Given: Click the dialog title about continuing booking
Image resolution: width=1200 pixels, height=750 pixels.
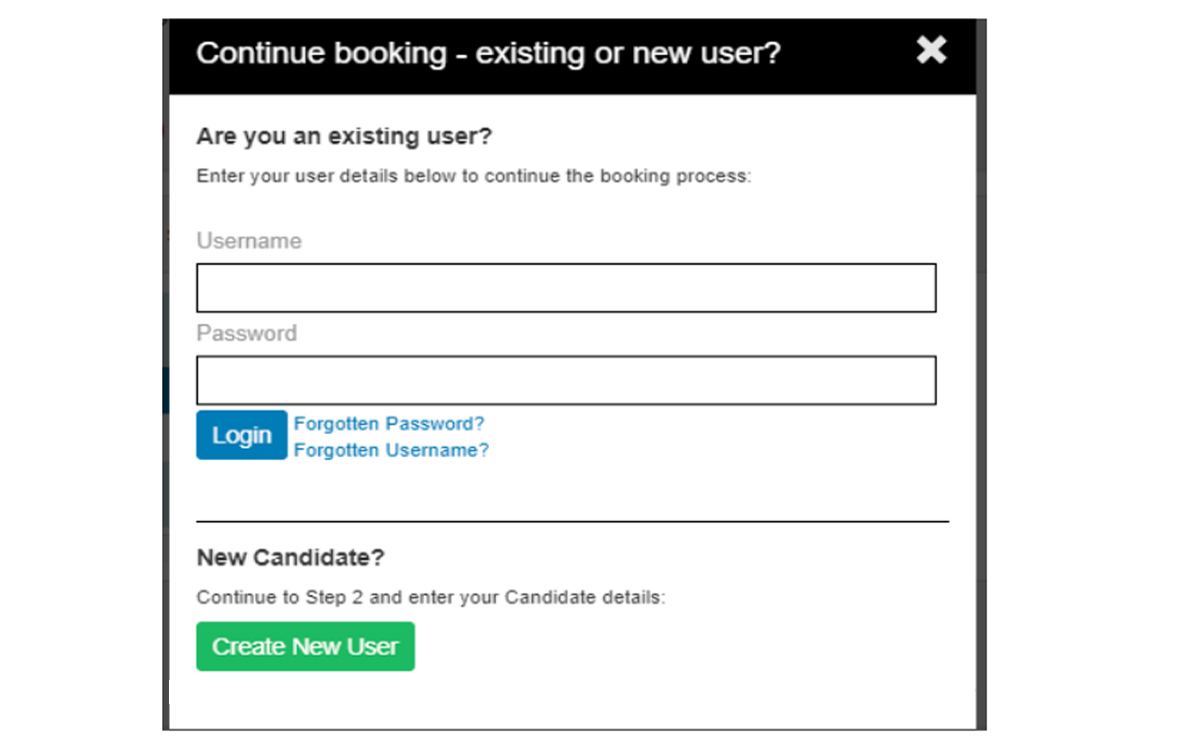Looking at the screenshot, I should tap(488, 53).
